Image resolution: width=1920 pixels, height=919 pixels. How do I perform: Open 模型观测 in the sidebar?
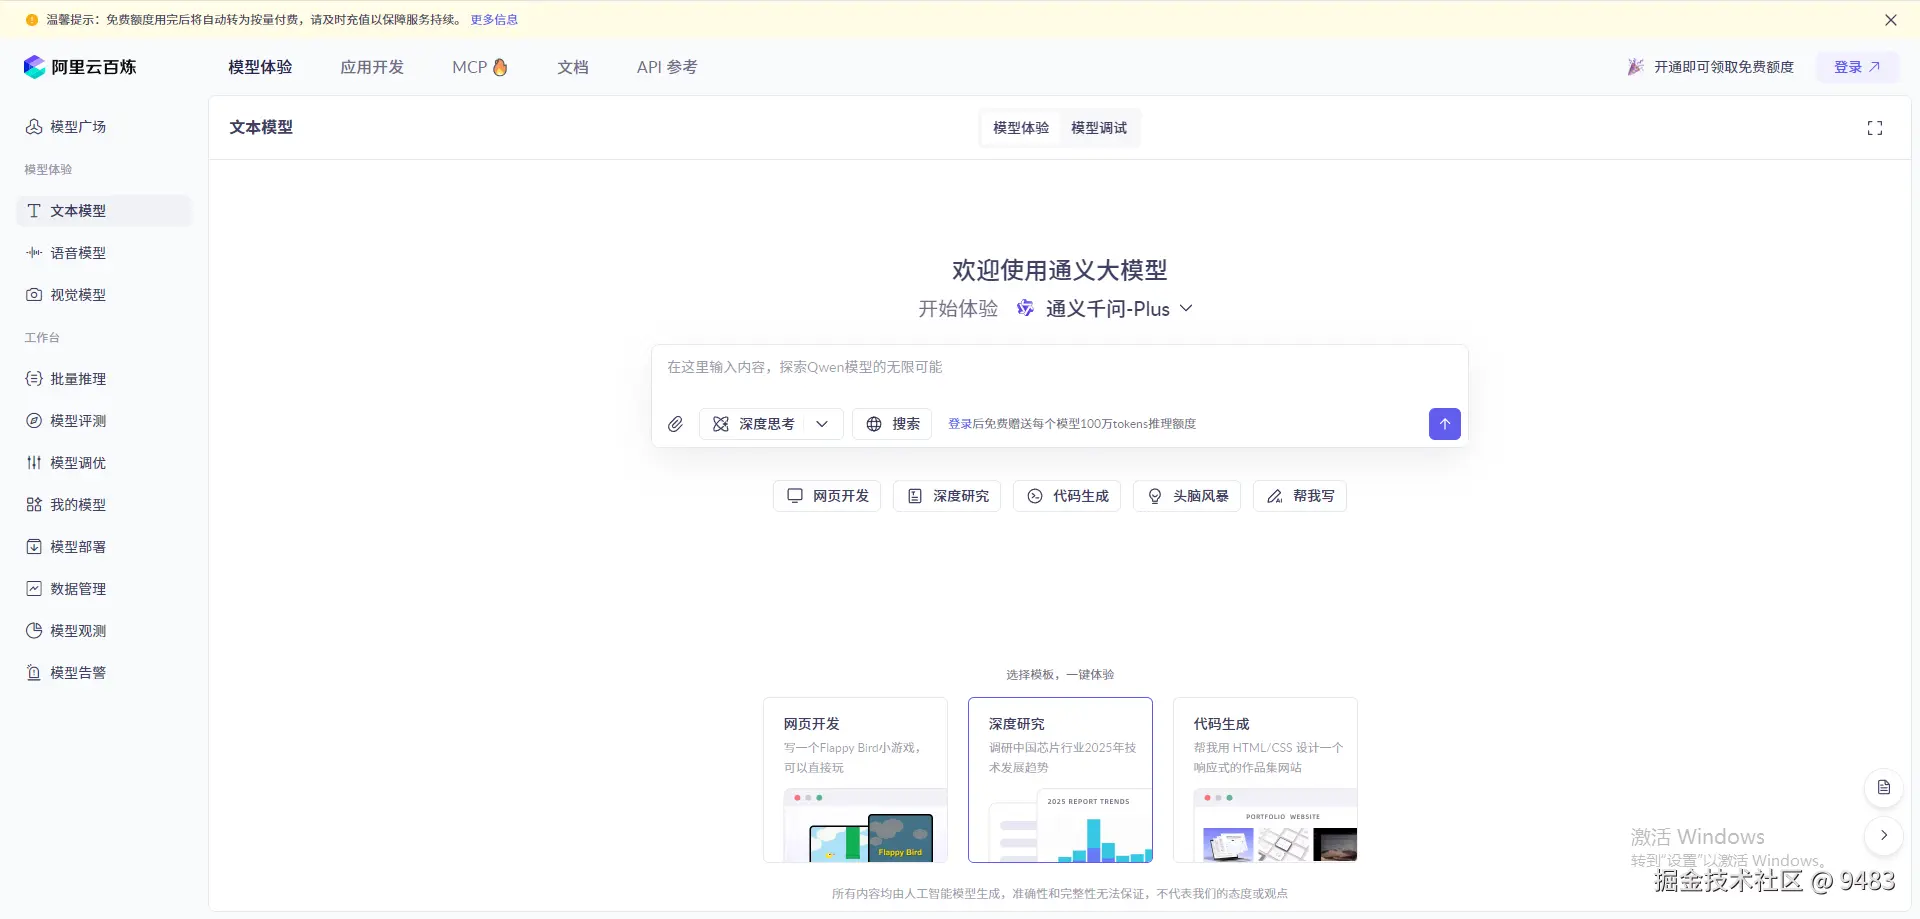click(x=103, y=631)
